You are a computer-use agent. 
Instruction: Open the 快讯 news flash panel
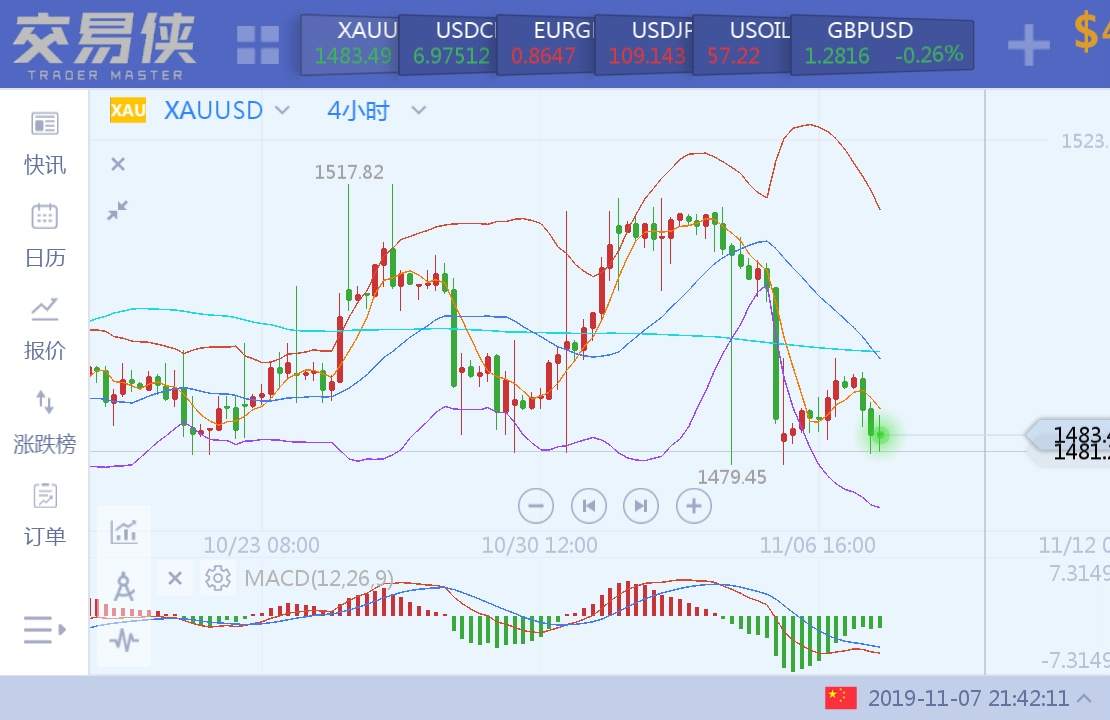pos(45,142)
